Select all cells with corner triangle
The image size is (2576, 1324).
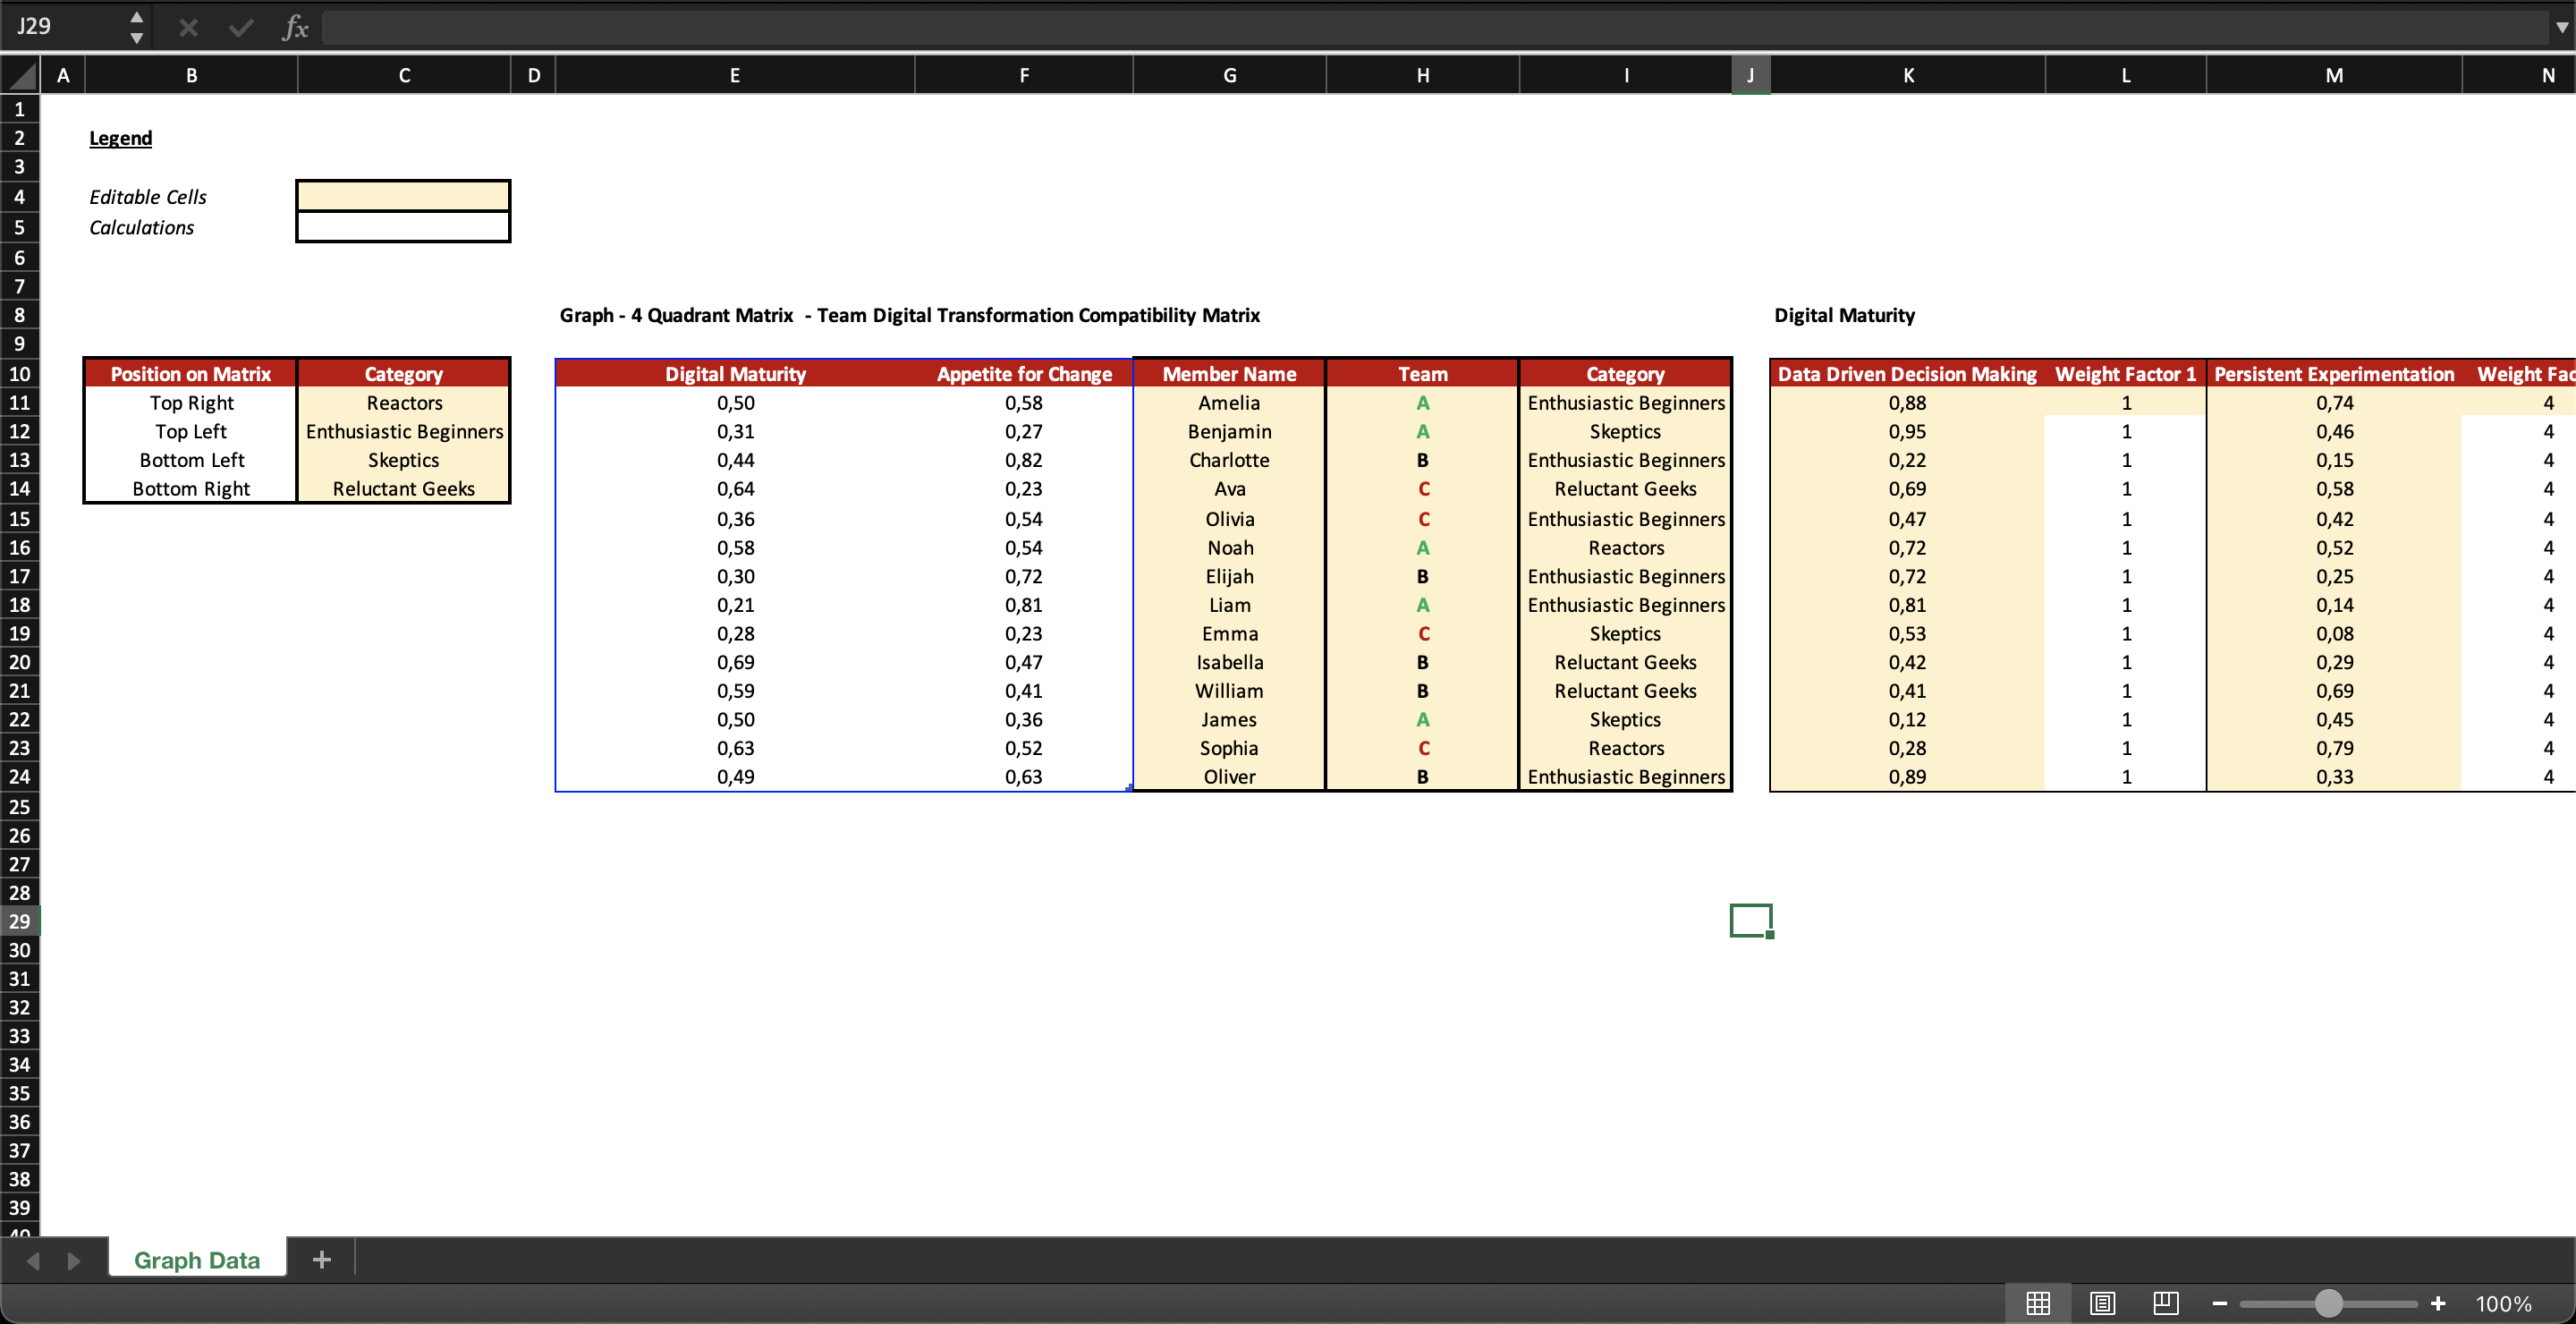point(21,75)
